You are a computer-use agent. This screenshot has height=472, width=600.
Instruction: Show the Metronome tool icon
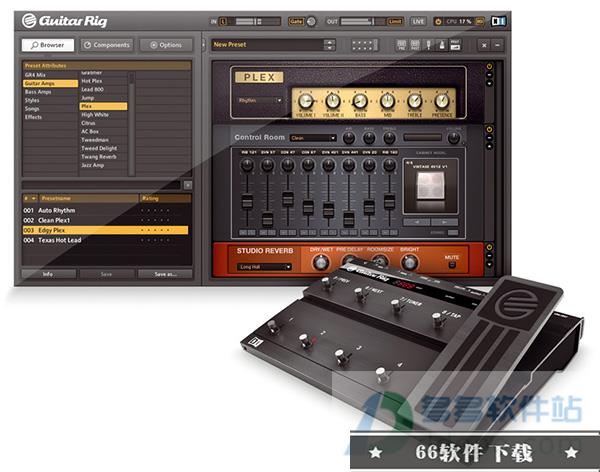click(442, 45)
